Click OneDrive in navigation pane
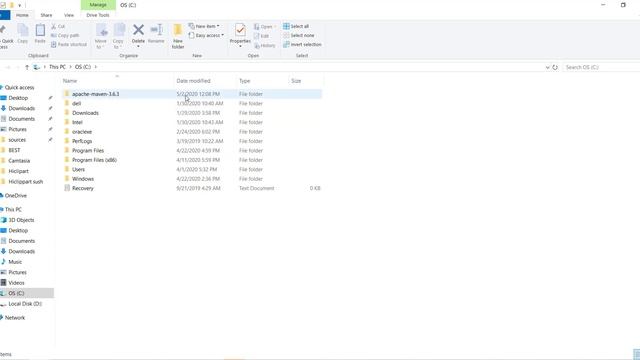 click(x=16, y=196)
